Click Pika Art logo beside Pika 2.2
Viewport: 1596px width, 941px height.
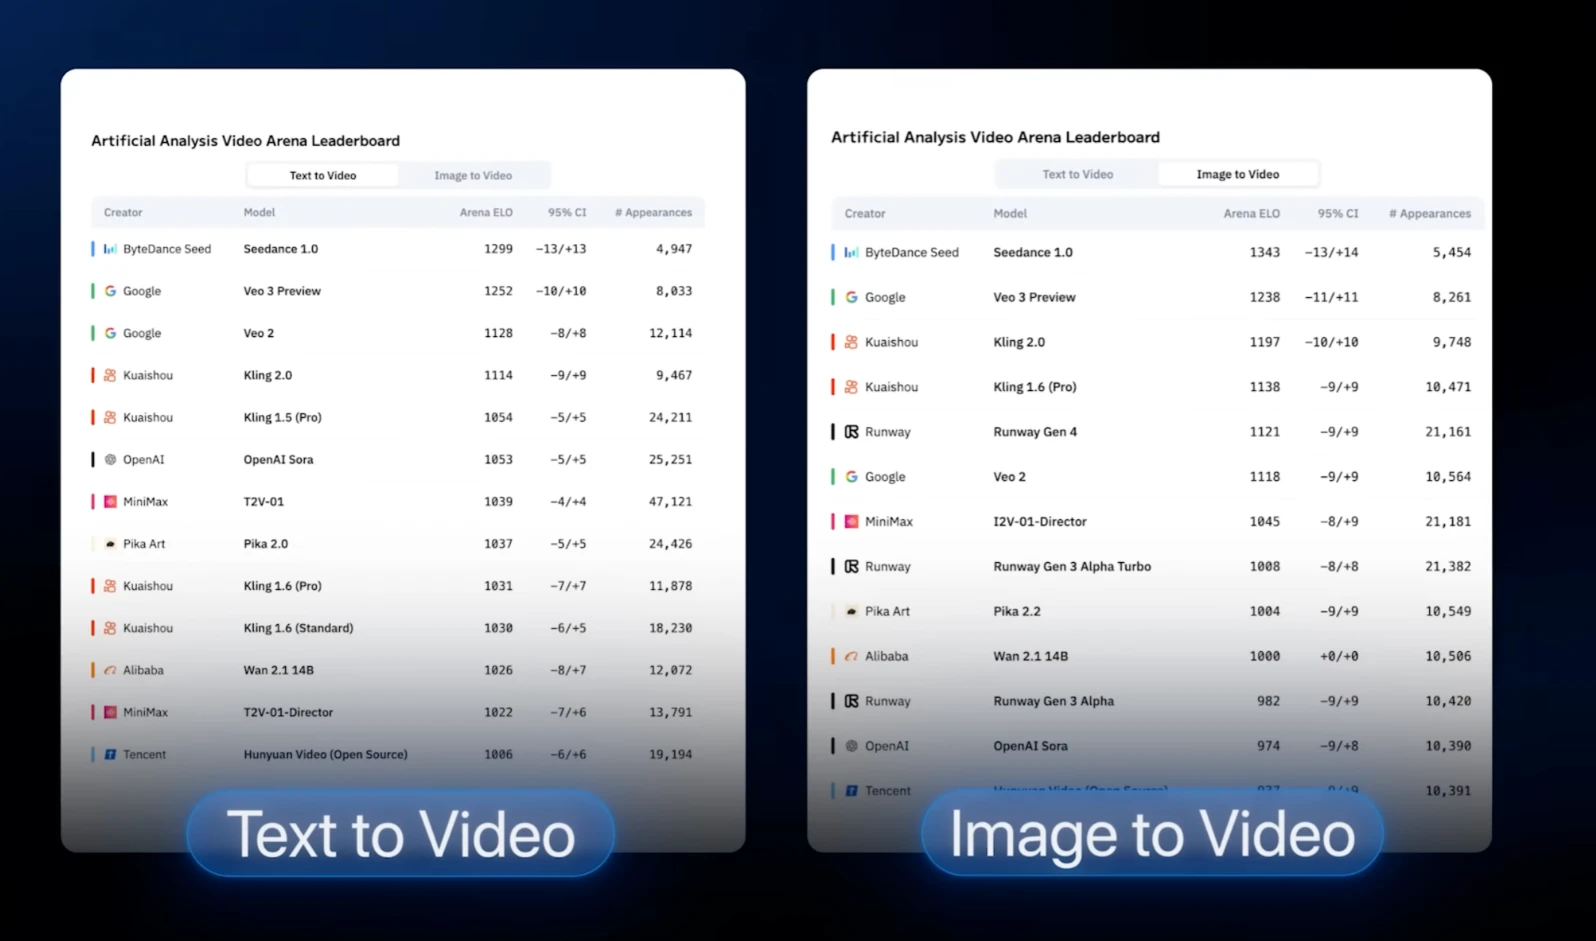pyautogui.click(x=851, y=611)
